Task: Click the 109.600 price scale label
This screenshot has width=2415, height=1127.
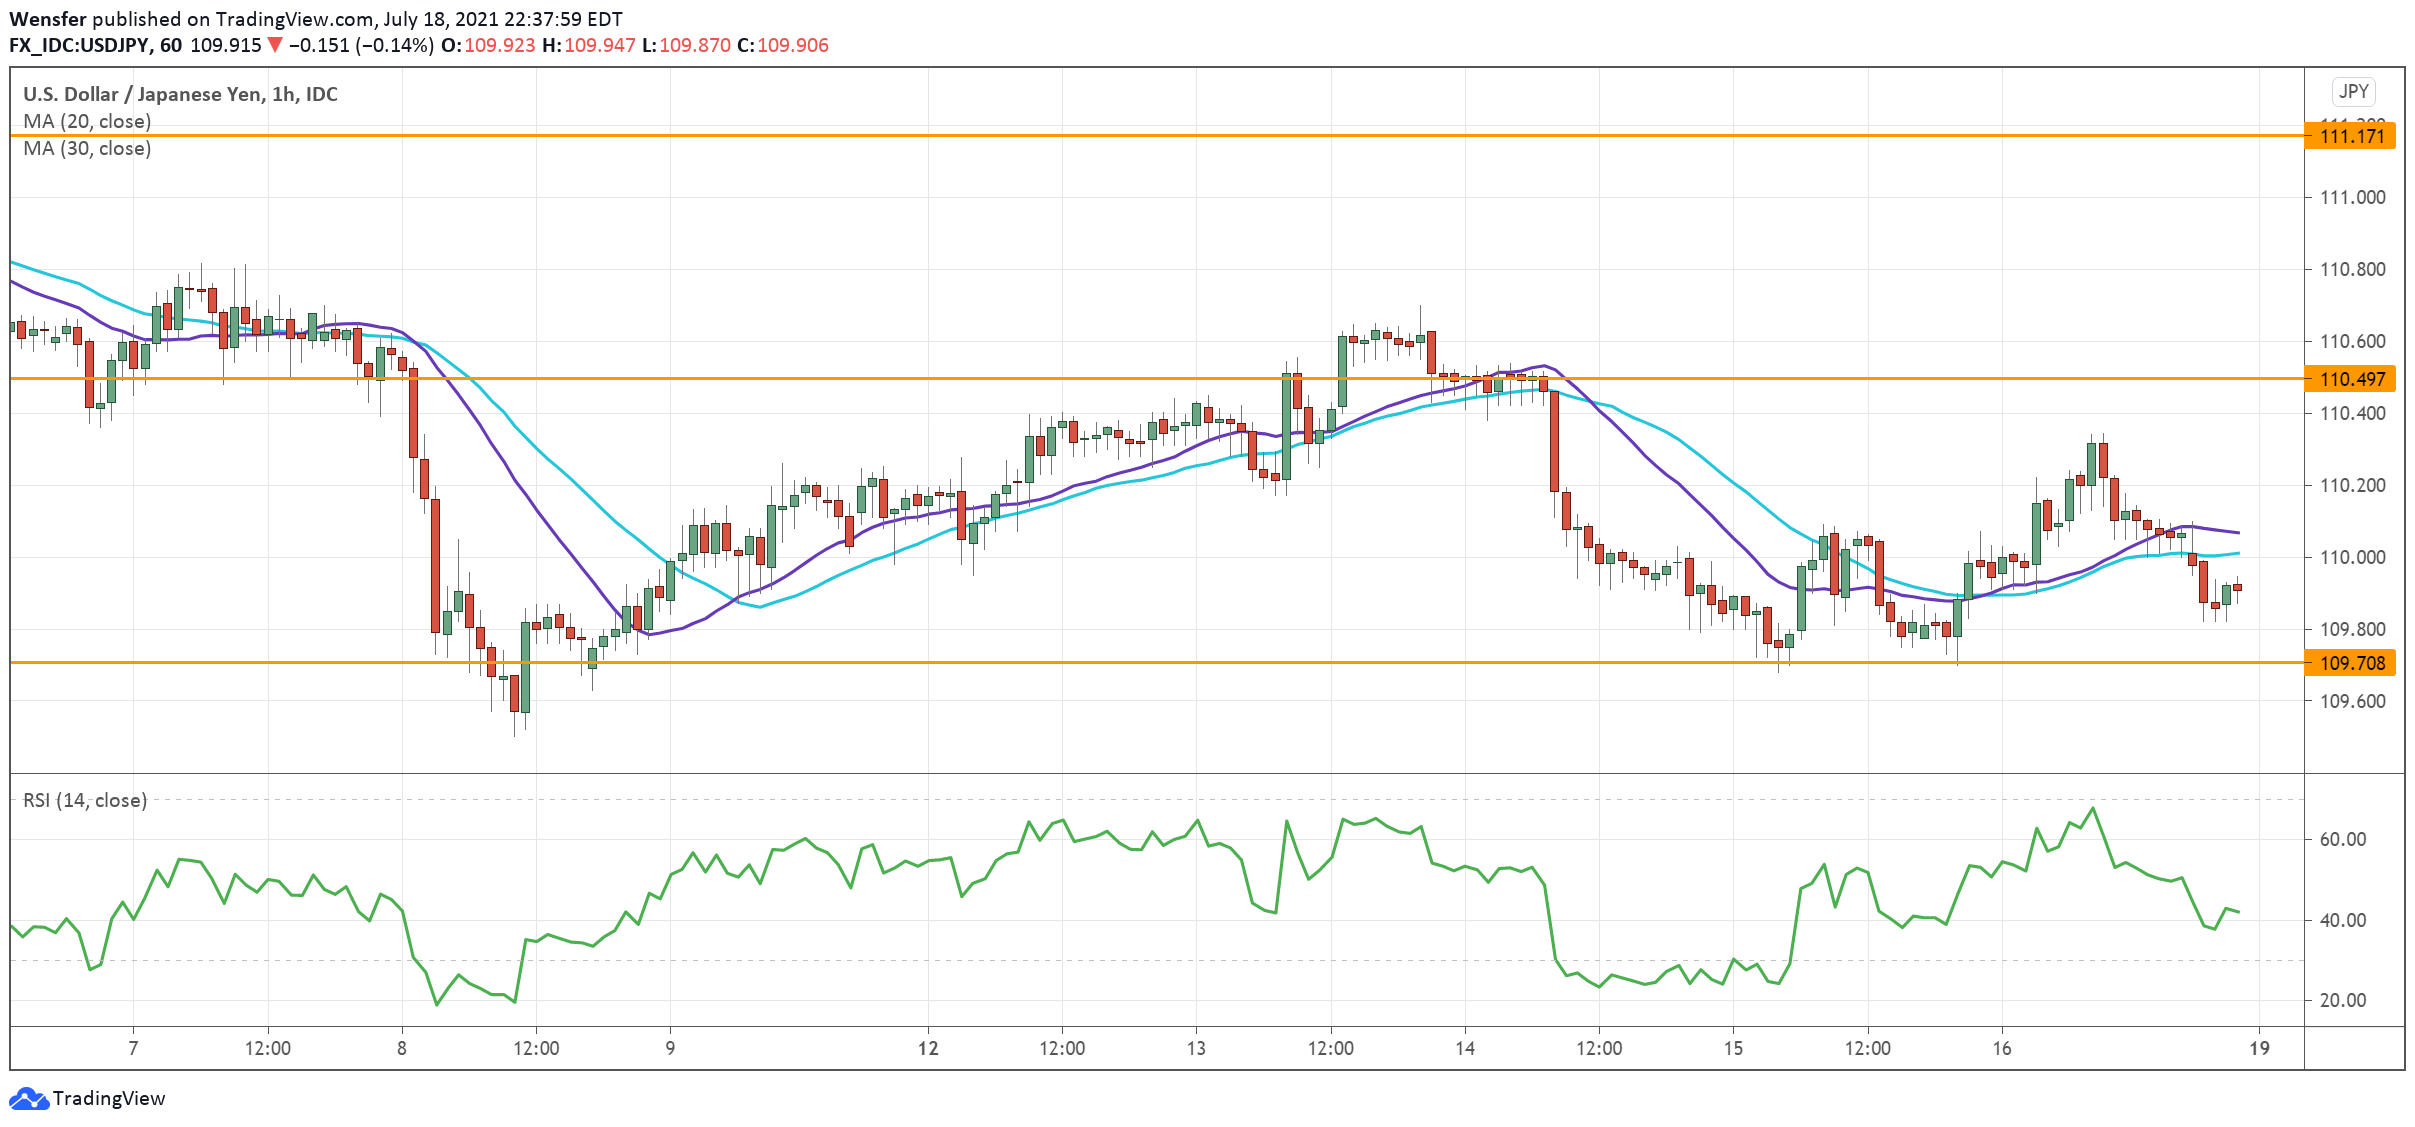Action: pos(2352,701)
